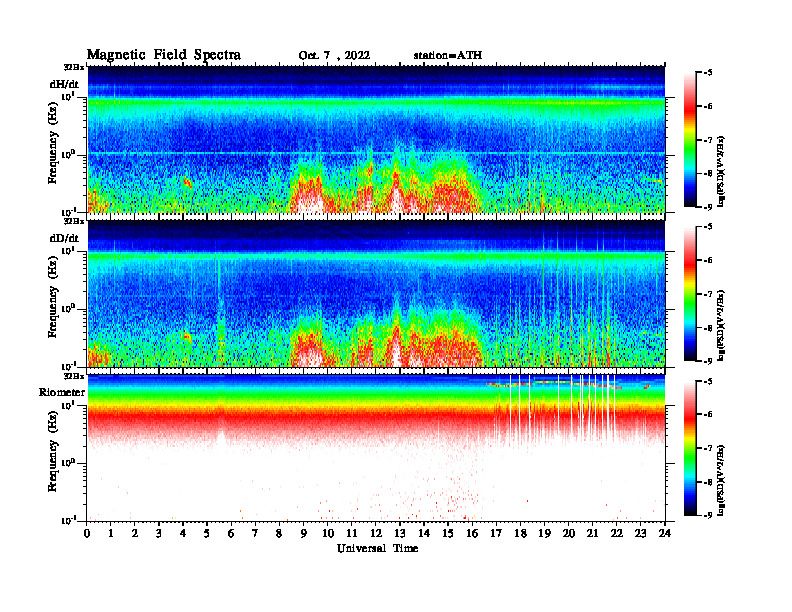Click the '17' hour tick label
The width and height of the screenshot is (792, 612).
tap(497, 534)
